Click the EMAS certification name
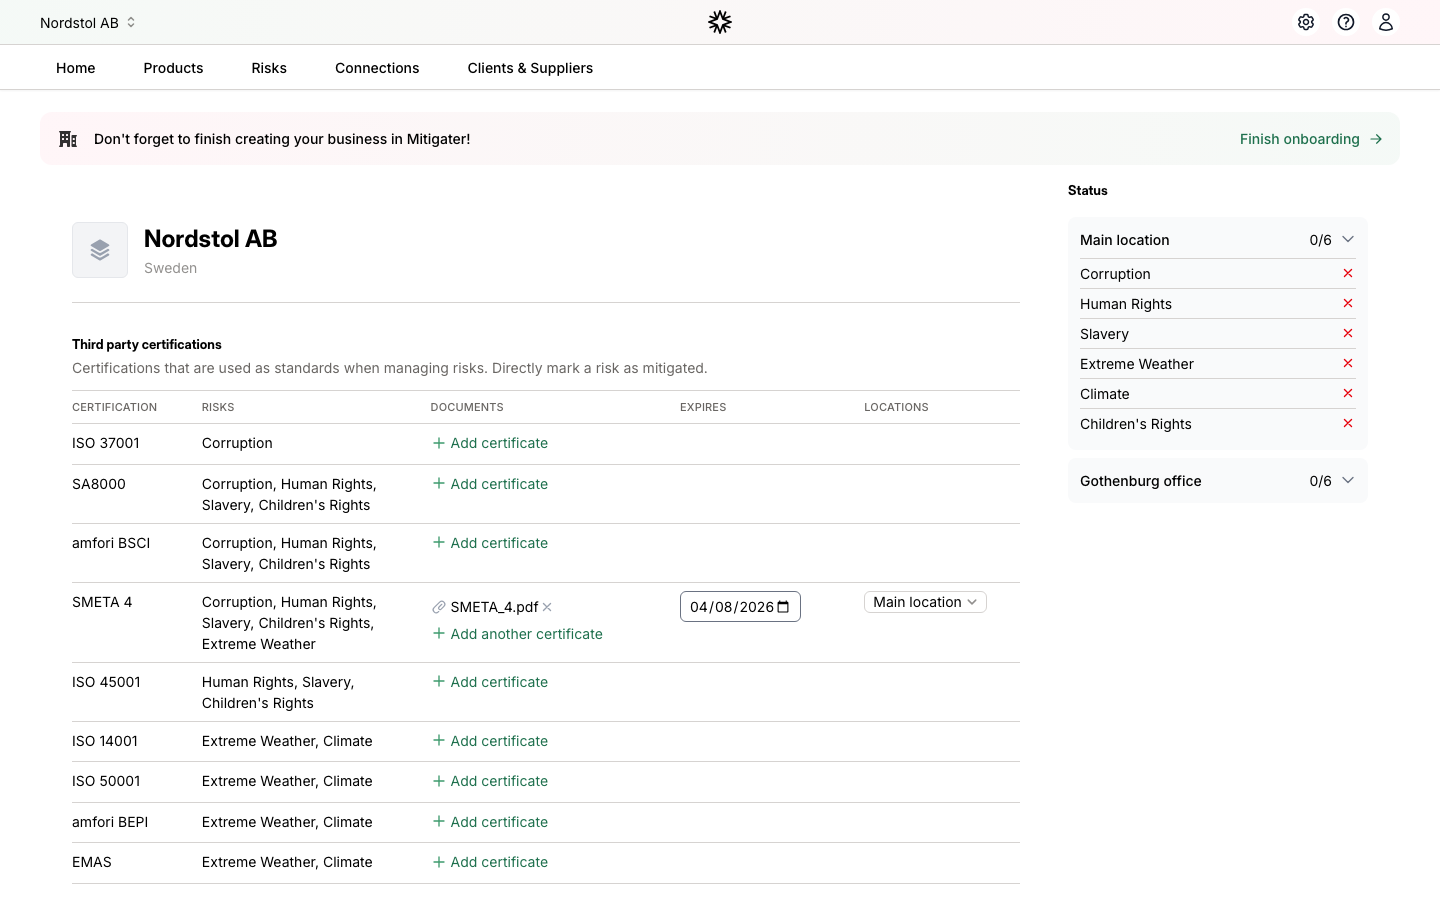Image resolution: width=1440 pixels, height=900 pixels. click(92, 862)
